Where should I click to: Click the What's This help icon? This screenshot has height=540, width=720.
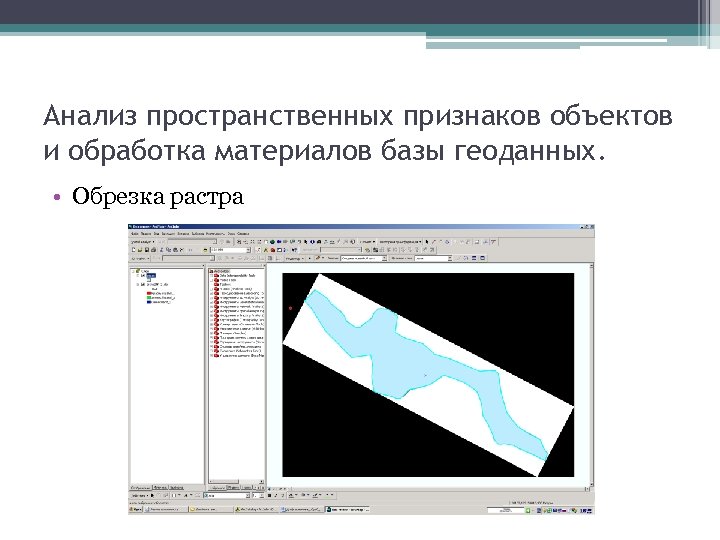pos(294,250)
